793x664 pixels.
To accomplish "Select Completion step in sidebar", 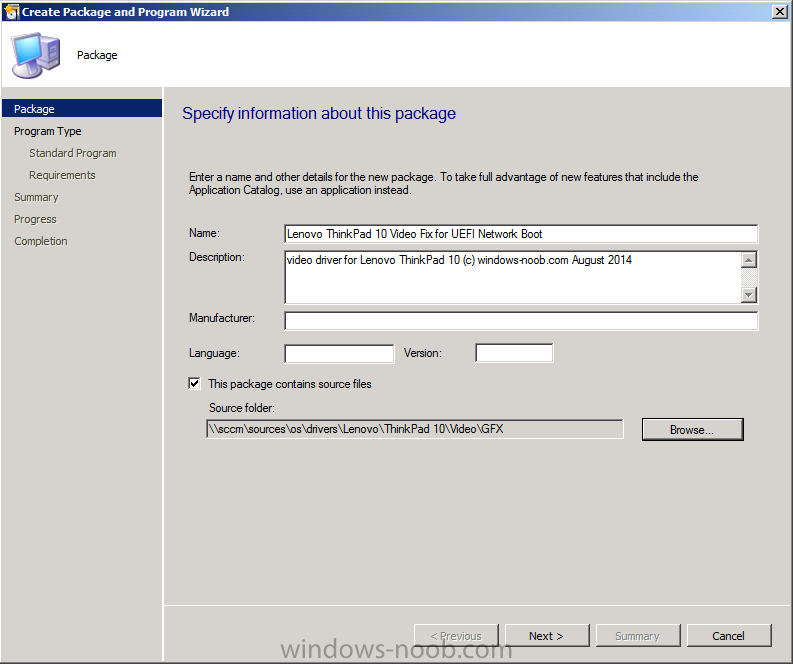I will [41, 241].
